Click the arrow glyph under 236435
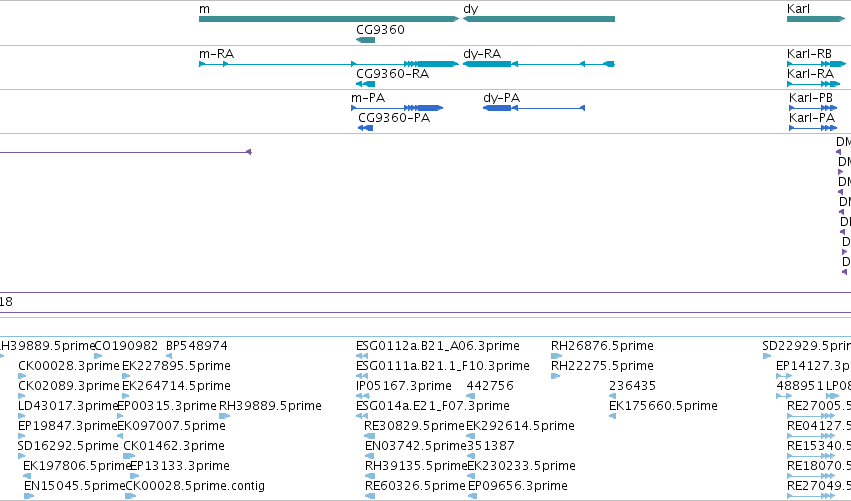This screenshot has height=501, width=851. [x=612, y=396]
